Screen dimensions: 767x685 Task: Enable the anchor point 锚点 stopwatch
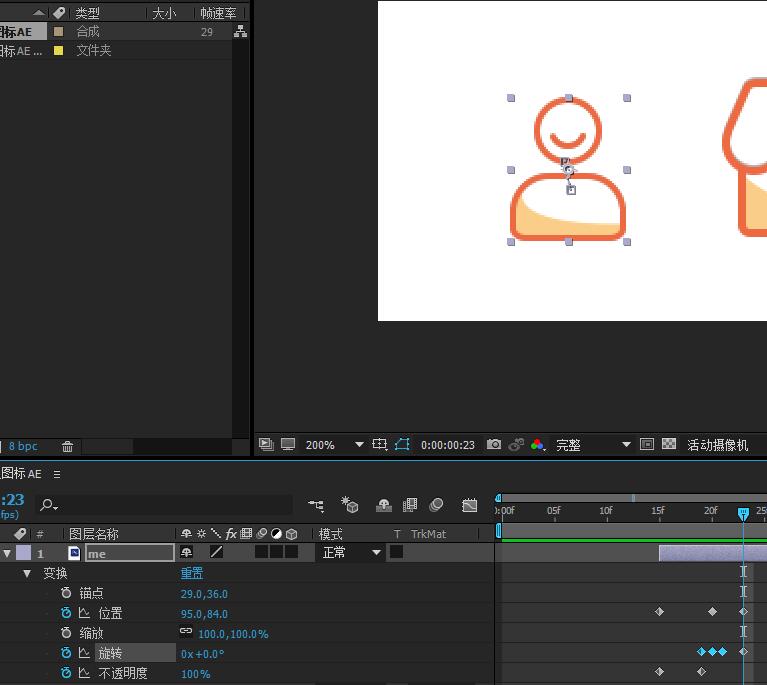coord(66,593)
